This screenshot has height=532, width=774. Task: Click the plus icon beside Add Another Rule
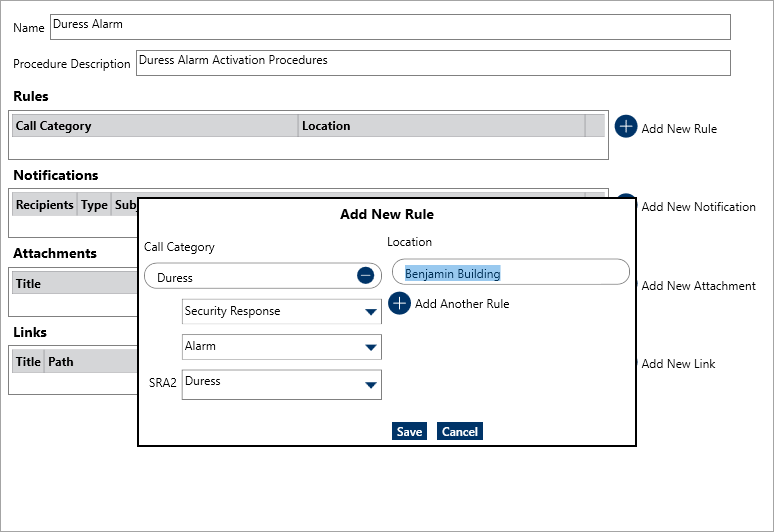tap(399, 303)
